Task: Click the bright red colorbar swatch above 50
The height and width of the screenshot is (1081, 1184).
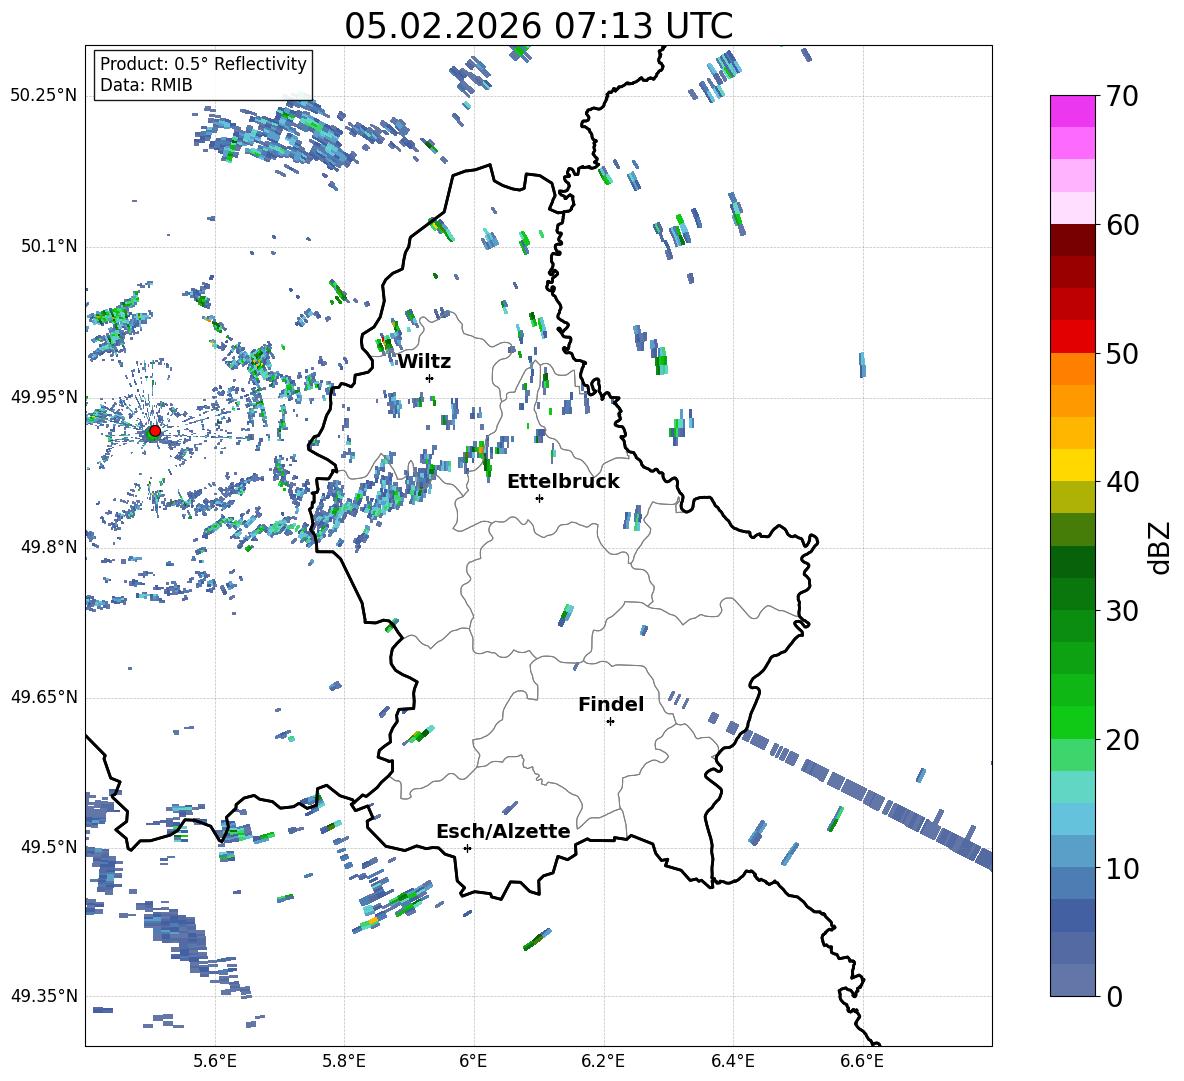Action: (x=1072, y=337)
